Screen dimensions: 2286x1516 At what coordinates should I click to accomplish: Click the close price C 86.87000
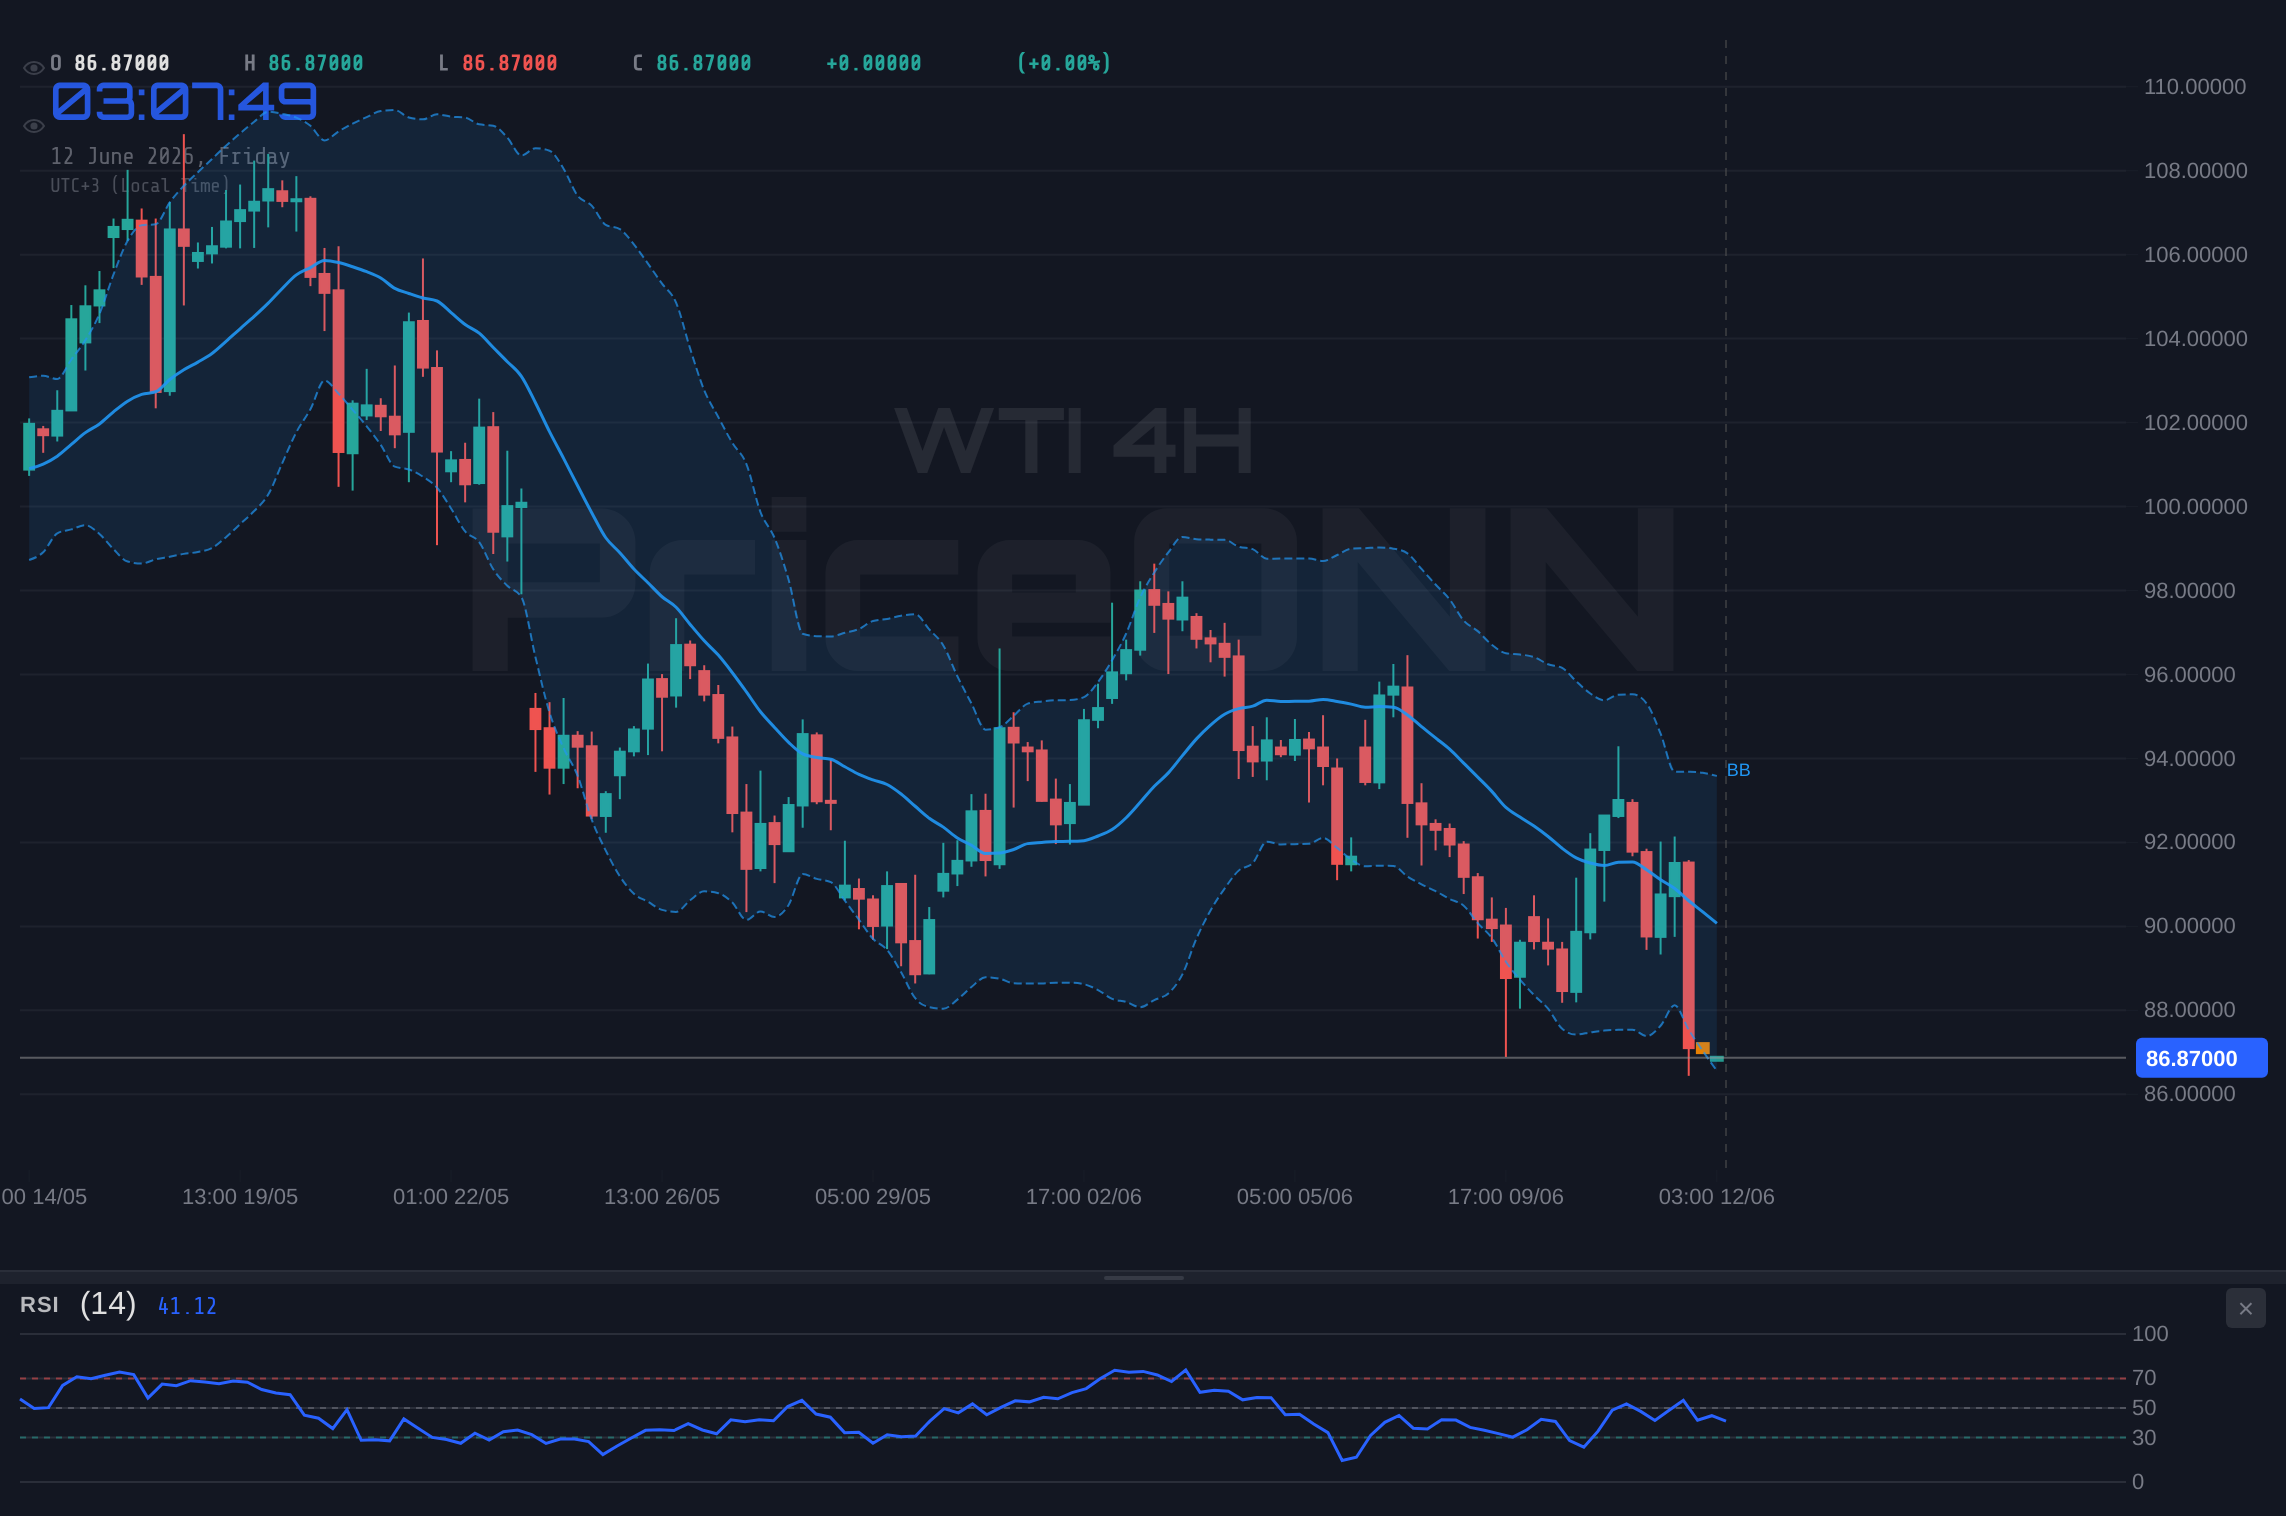point(692,63)
